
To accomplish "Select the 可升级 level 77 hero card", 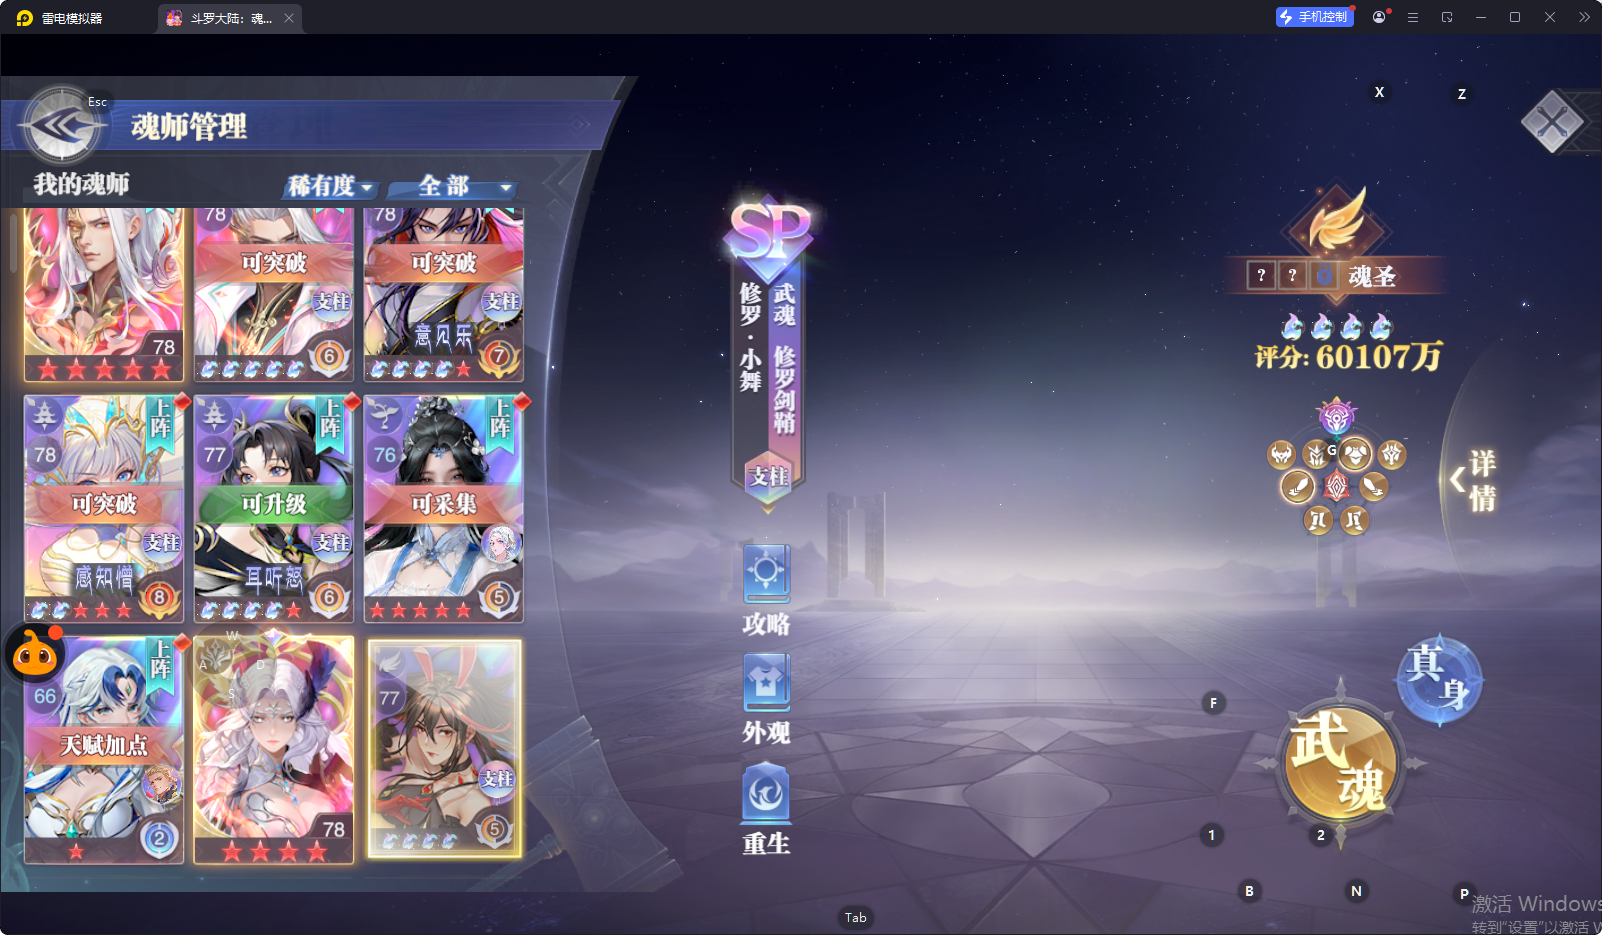I will [x=274, y=508].
